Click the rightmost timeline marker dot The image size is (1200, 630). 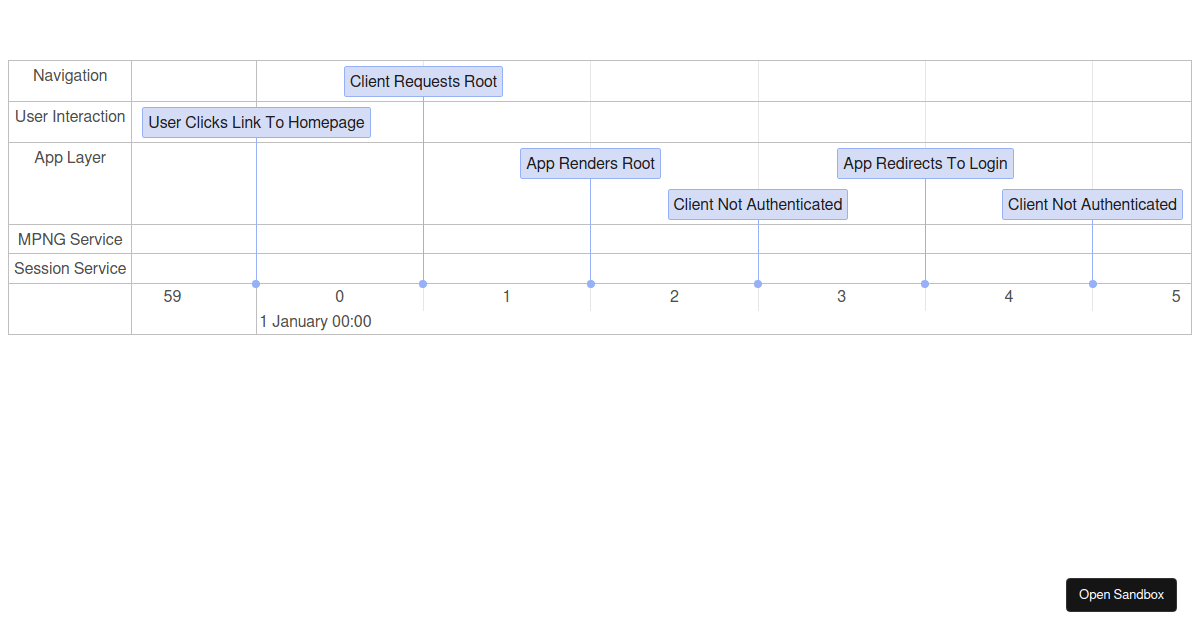point(1092,283)
